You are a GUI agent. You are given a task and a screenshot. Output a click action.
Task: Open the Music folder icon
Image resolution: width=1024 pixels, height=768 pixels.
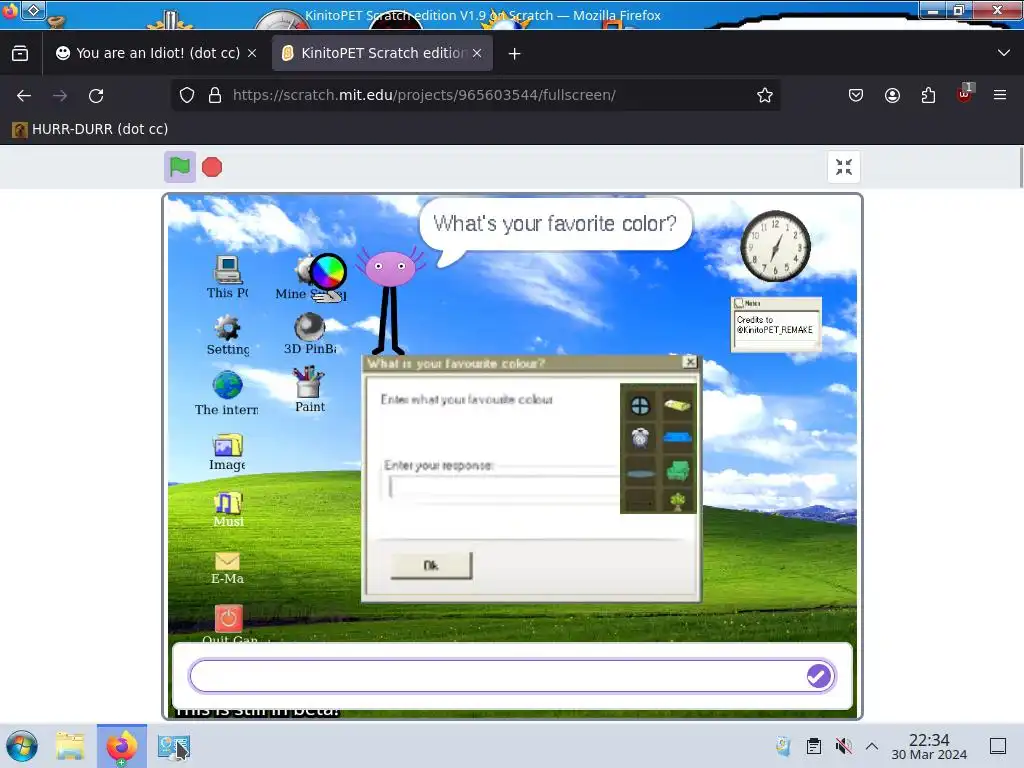click(228, 509)
